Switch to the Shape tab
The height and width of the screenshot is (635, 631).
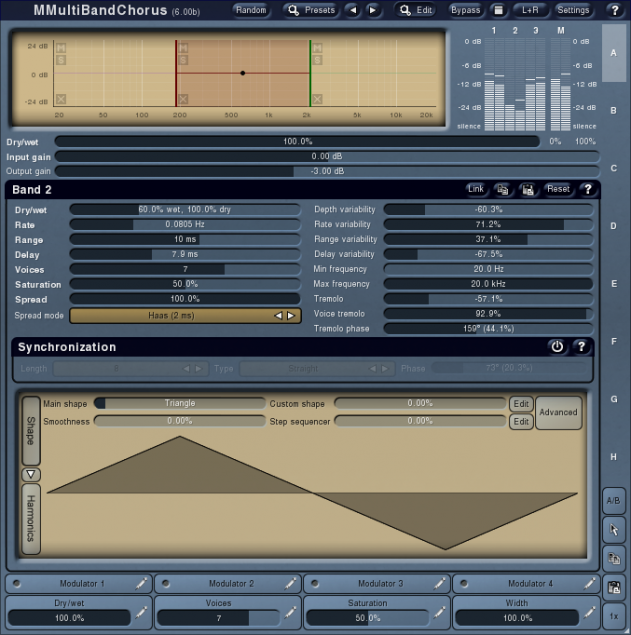tap(31, 430)
